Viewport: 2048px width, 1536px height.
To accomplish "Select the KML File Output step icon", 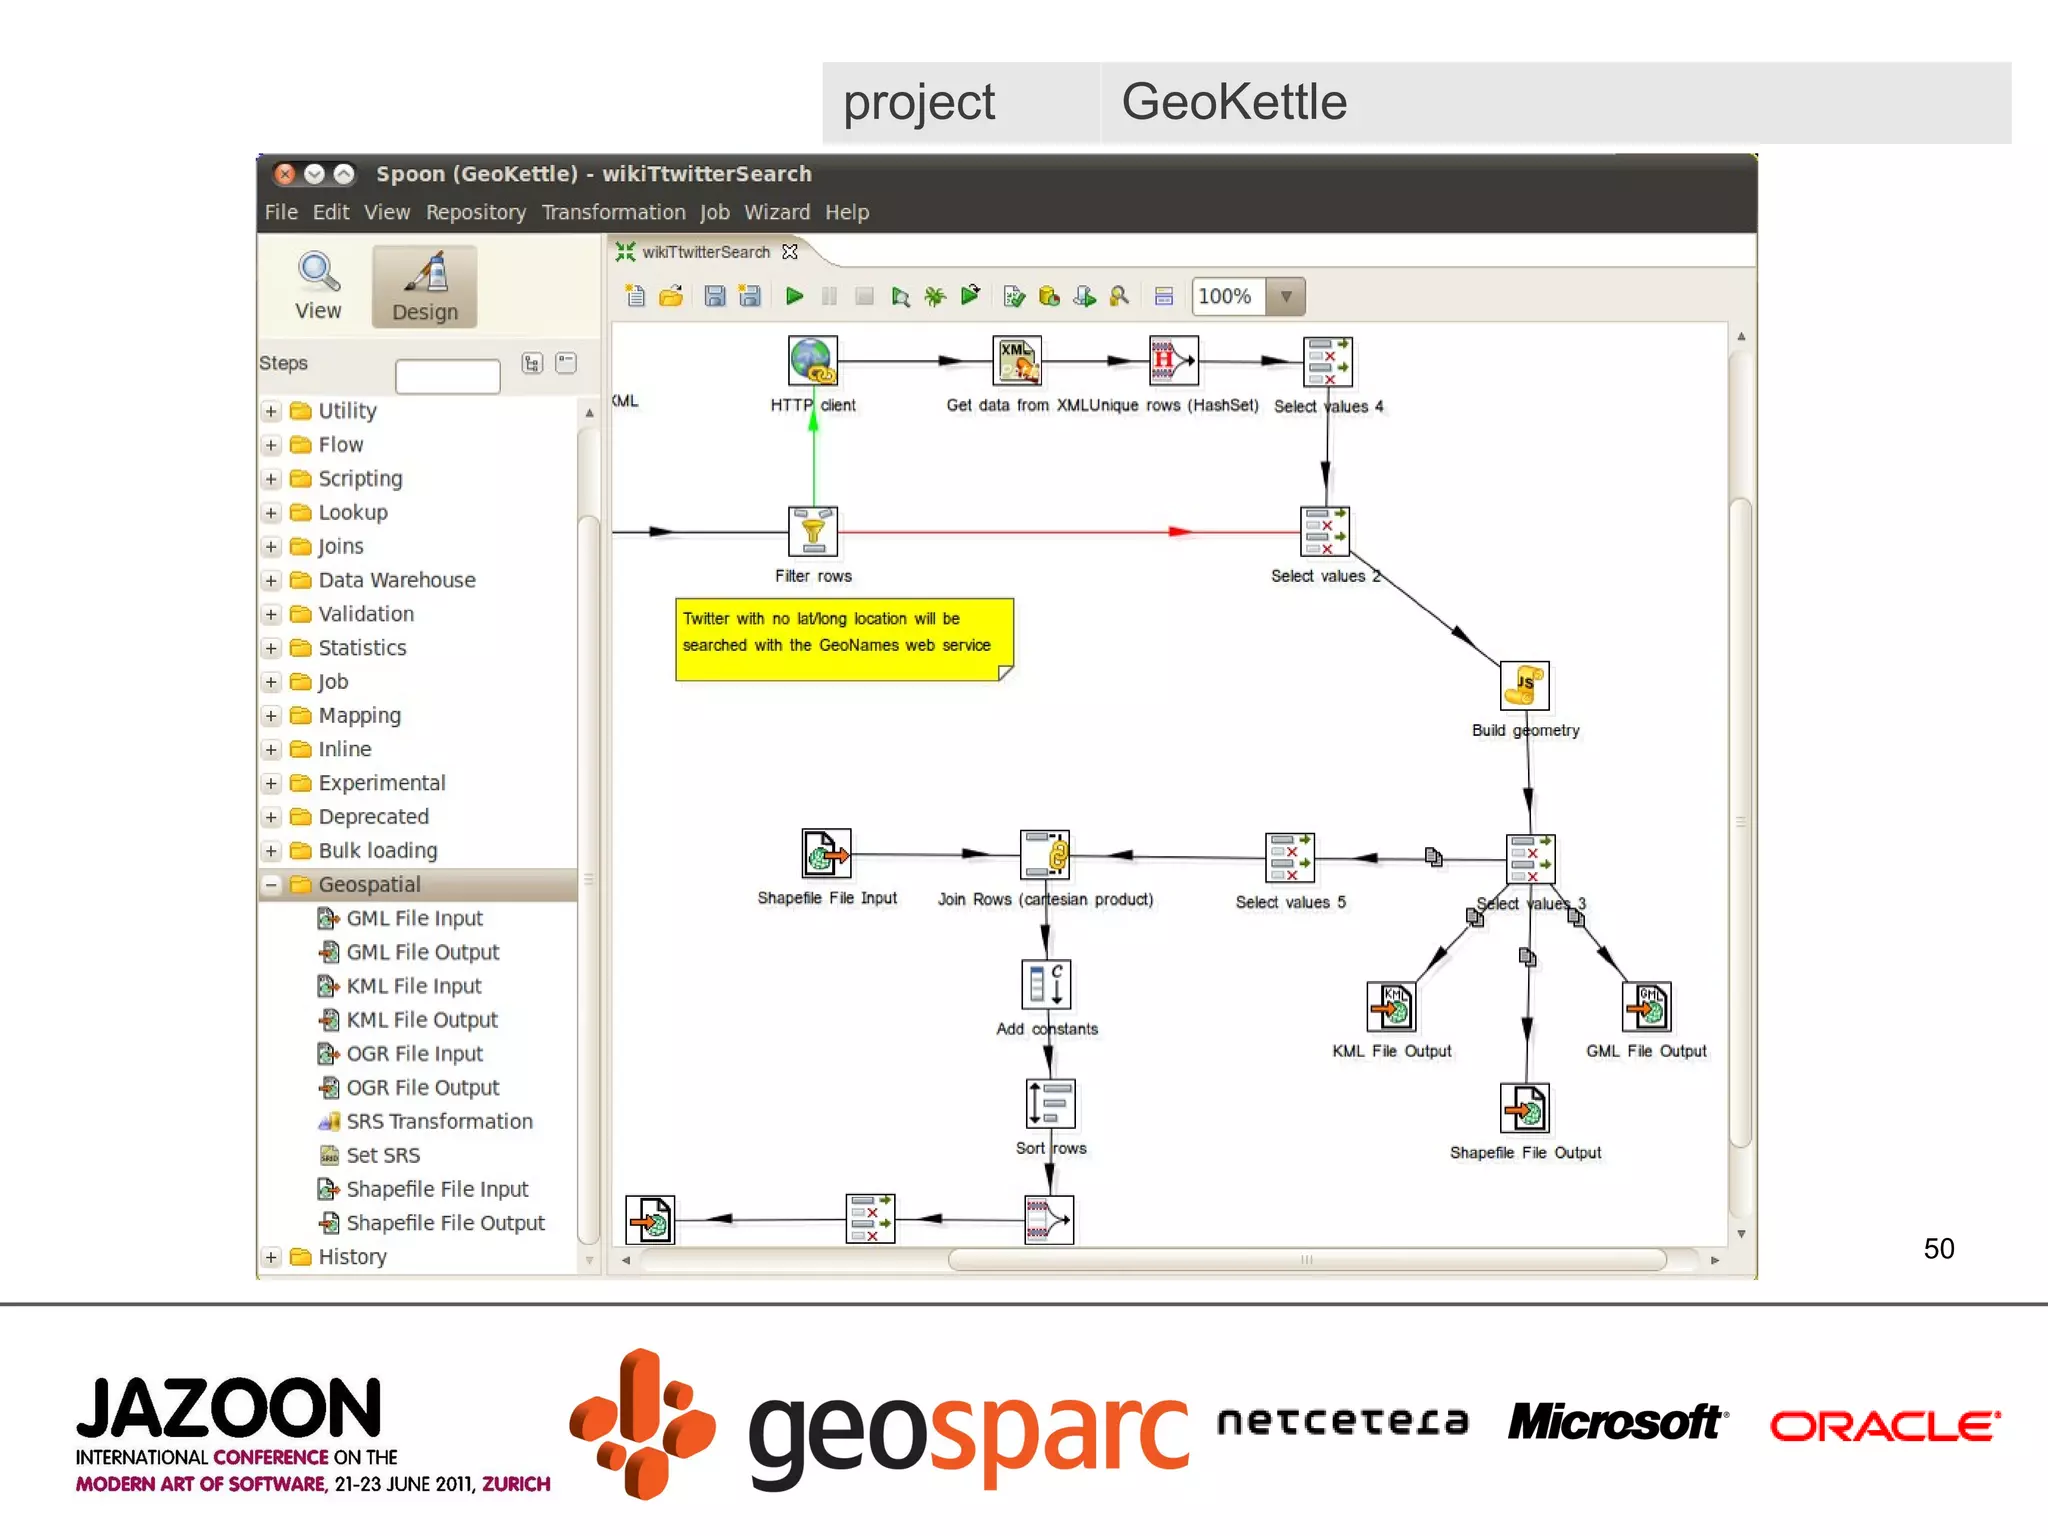I will [x=1391, y=1006].
